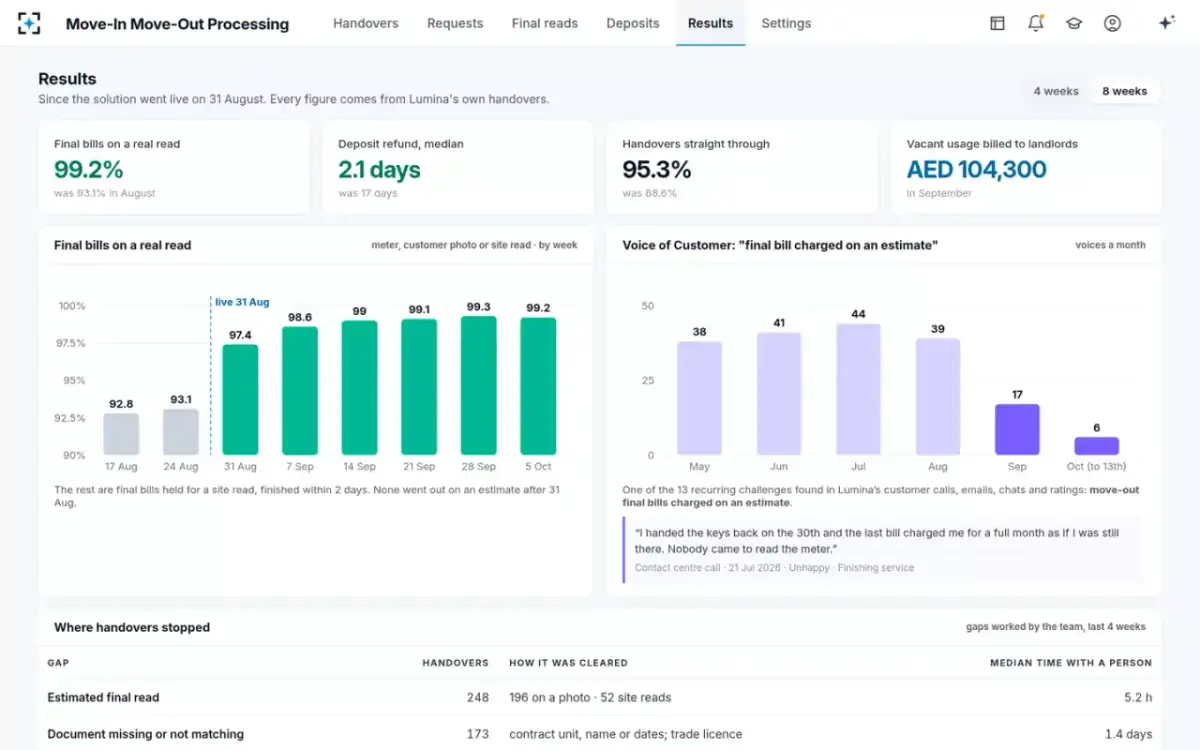Select the 28 Sep bar showing 99.3
This screenshot has height=750, width=1200.
pyautogui.click(x=479, y=385)
